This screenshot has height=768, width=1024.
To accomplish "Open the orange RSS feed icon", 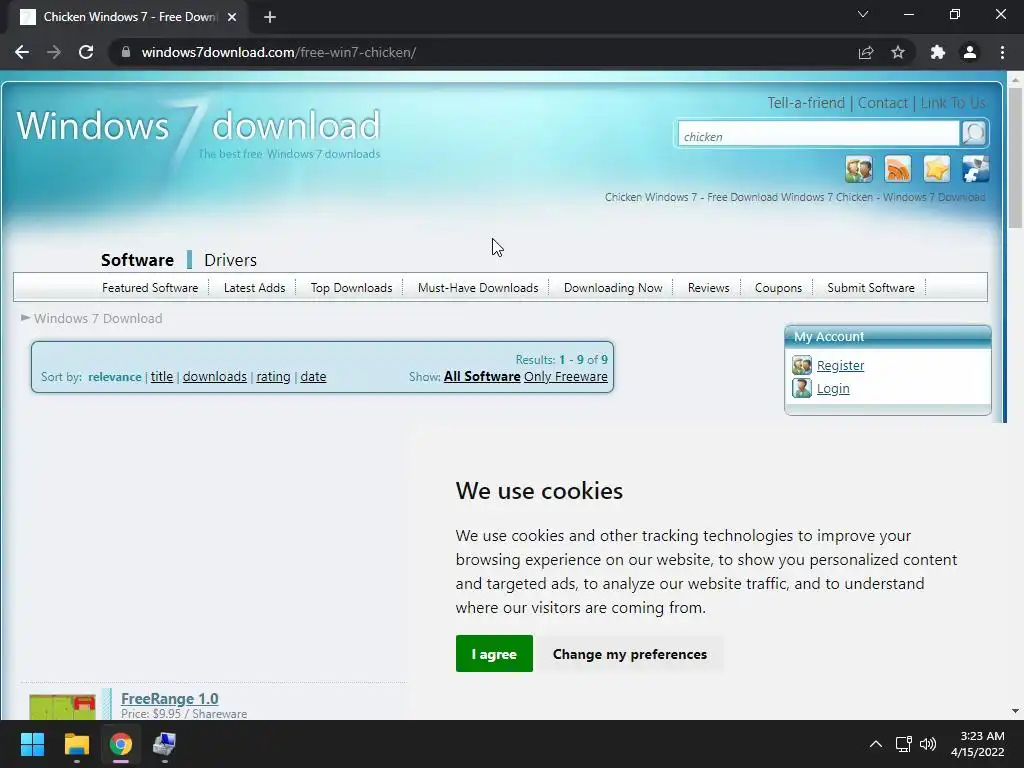I will coord(898,169).
